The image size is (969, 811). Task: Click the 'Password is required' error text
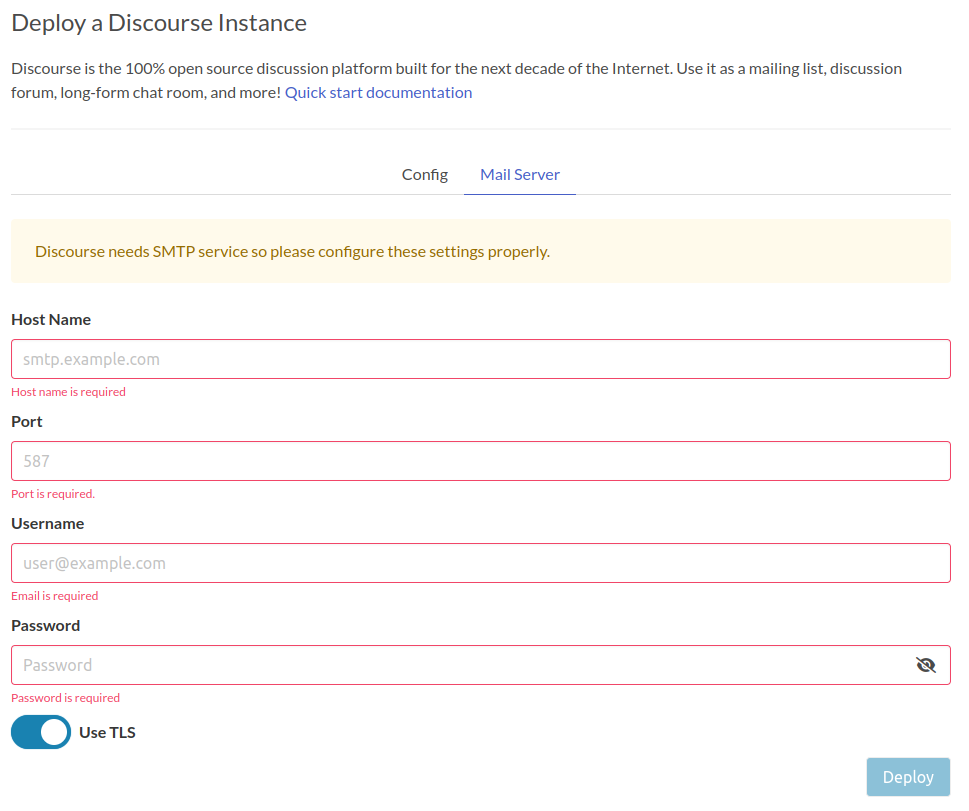(64, 697)
